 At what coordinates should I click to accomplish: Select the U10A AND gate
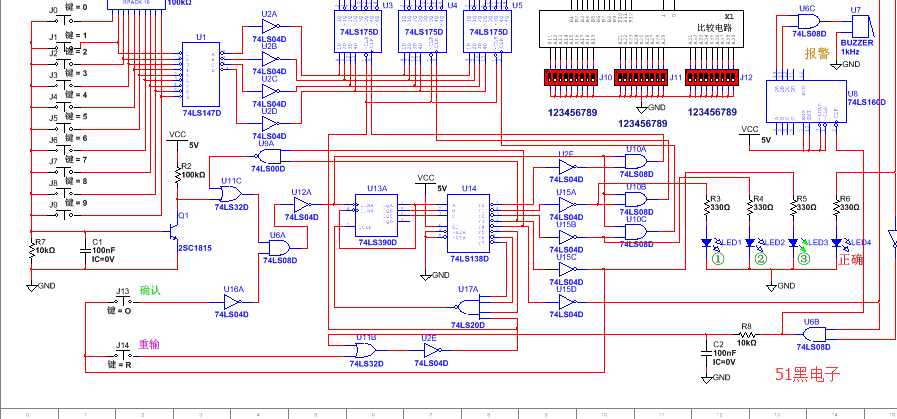[x=636, y=161]
